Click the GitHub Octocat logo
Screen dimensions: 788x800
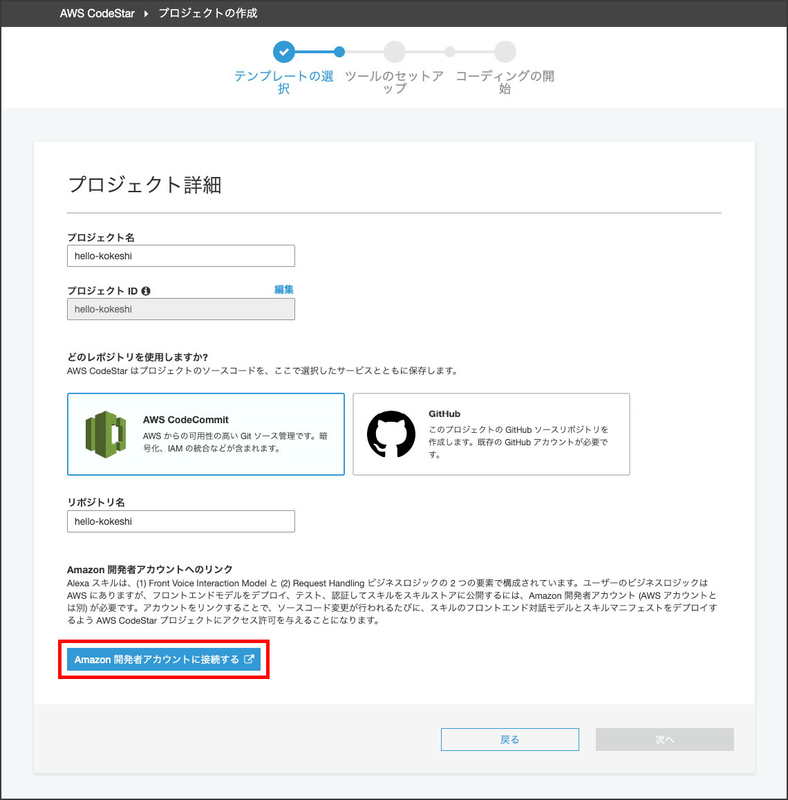coord(391,434)
